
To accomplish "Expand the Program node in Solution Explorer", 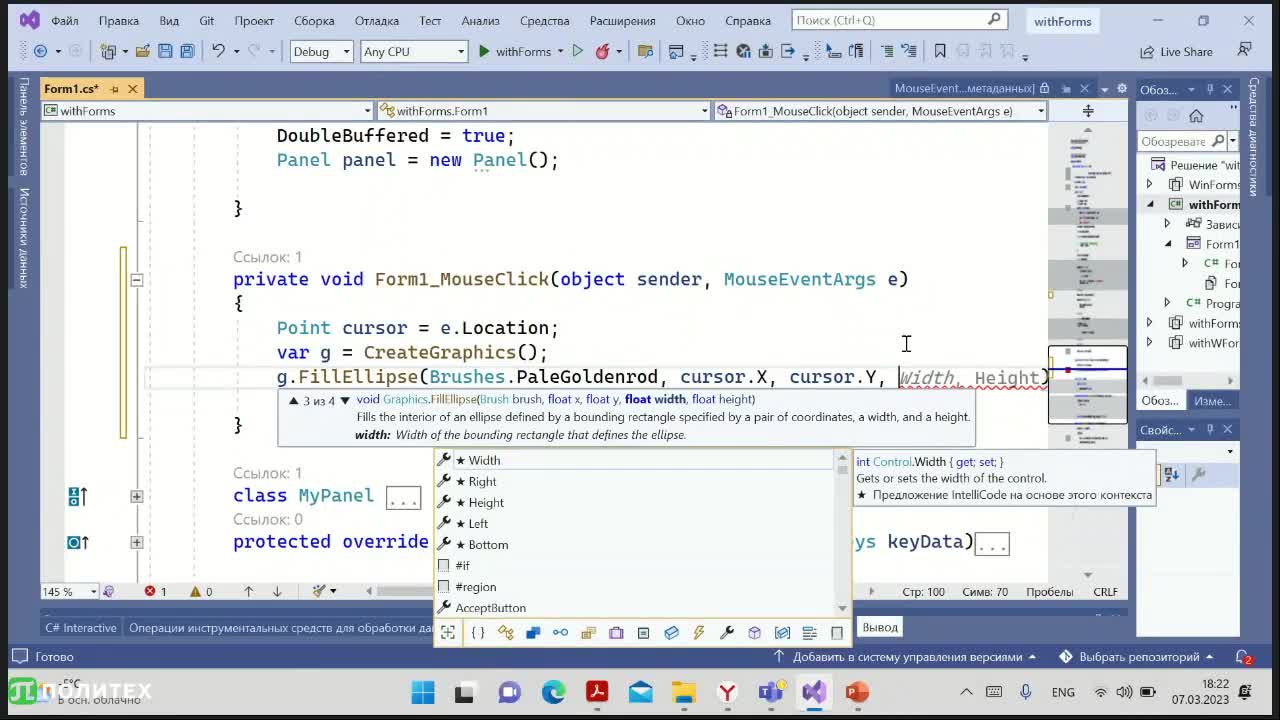I will click(1167, 303).
